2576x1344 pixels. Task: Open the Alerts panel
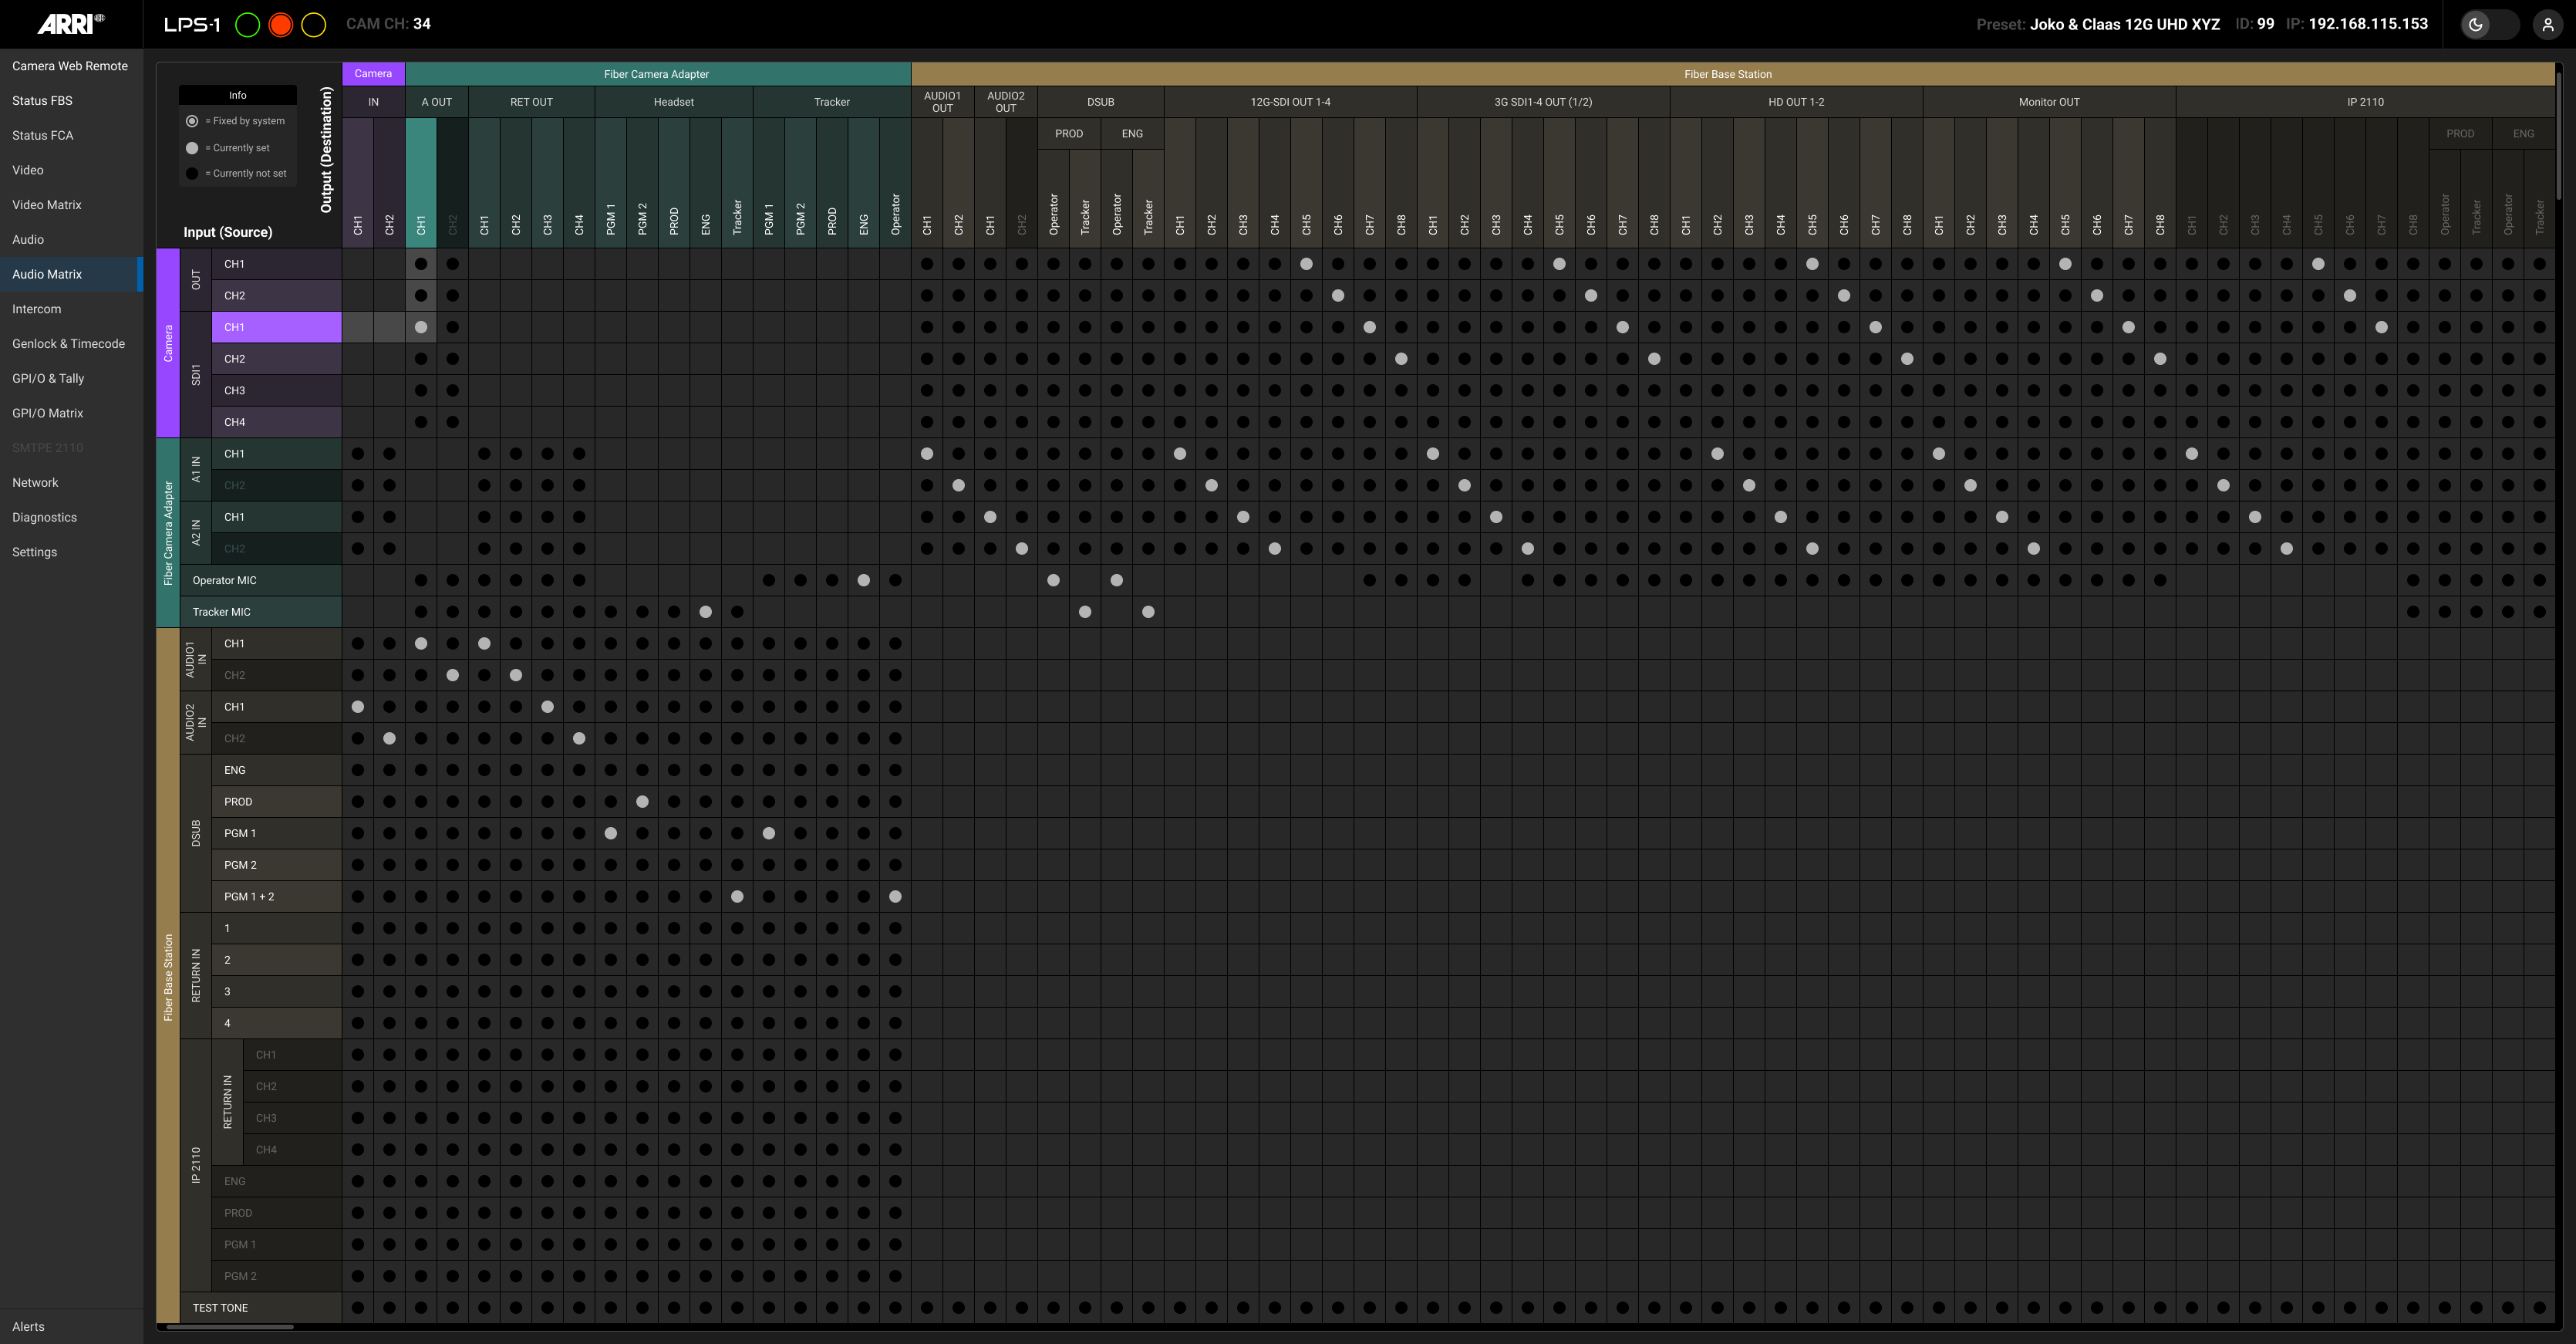[x=28, y=1326]
